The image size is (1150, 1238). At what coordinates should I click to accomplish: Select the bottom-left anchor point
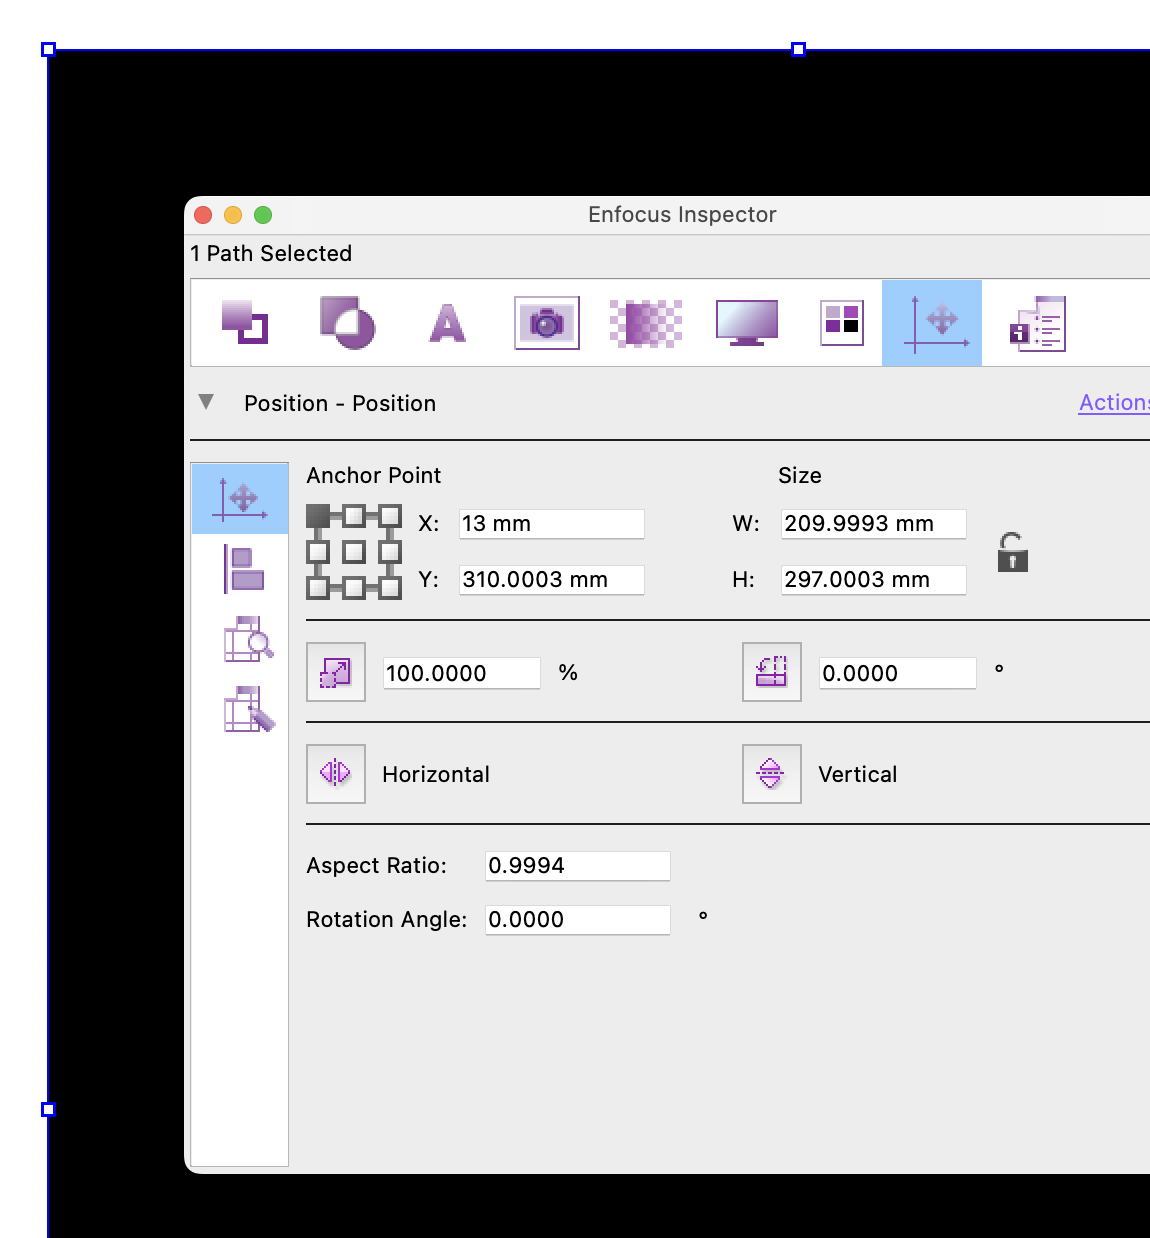[318, 588]
